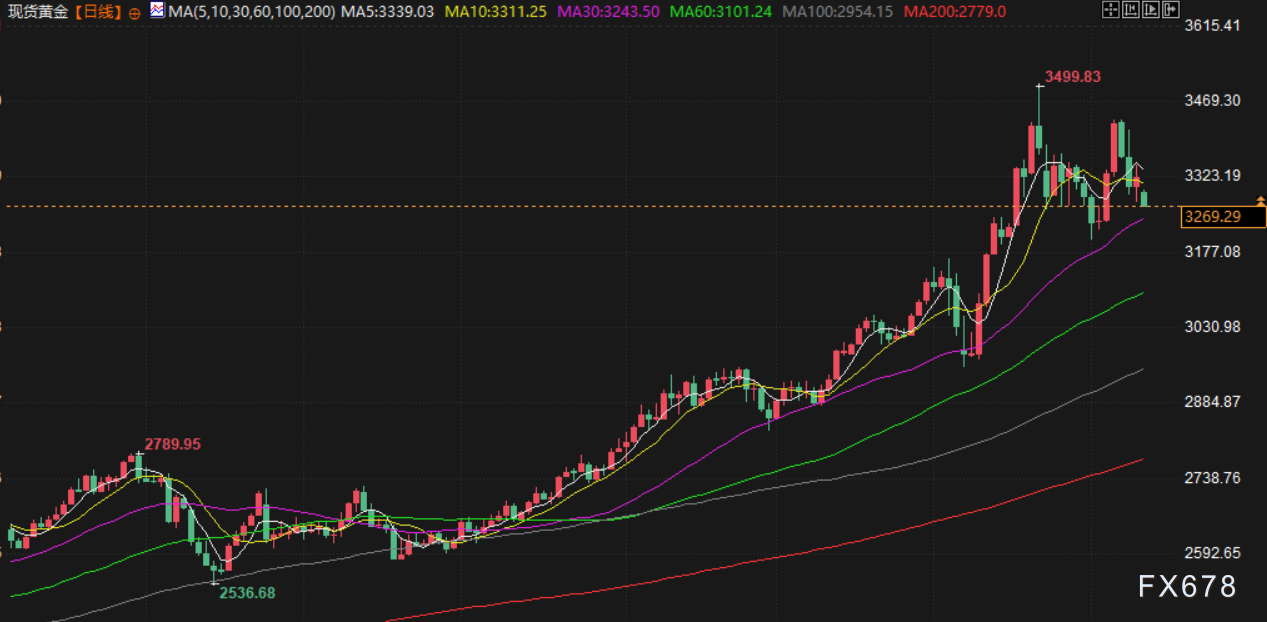The height and width of the screenshot is (622, 1267).
Task: Toggle the MA5 line via its label
Action: point(387,12)
